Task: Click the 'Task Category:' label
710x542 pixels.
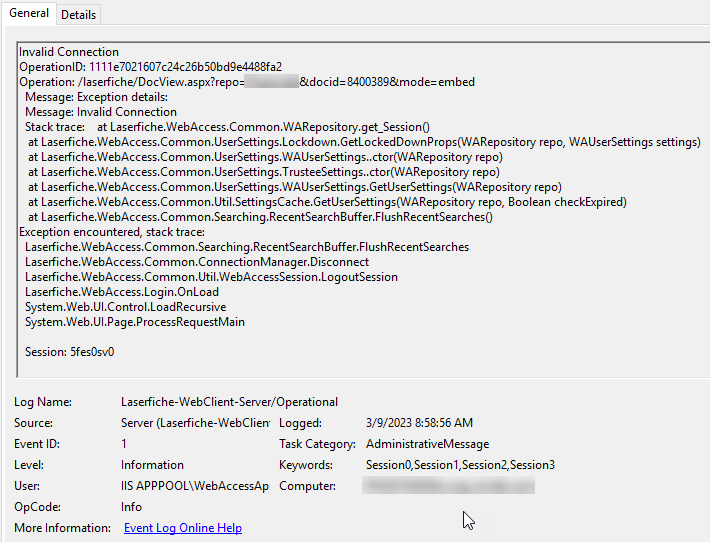Action: [x=317, y=444]
